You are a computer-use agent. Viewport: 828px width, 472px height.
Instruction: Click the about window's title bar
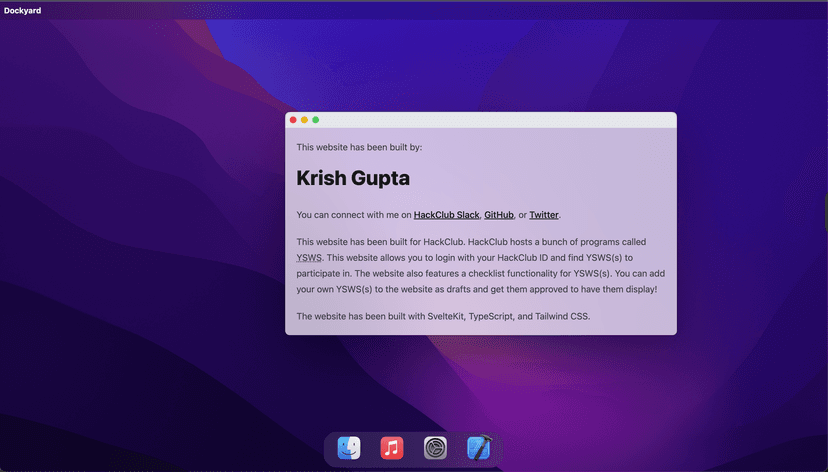tap(480, 120)
